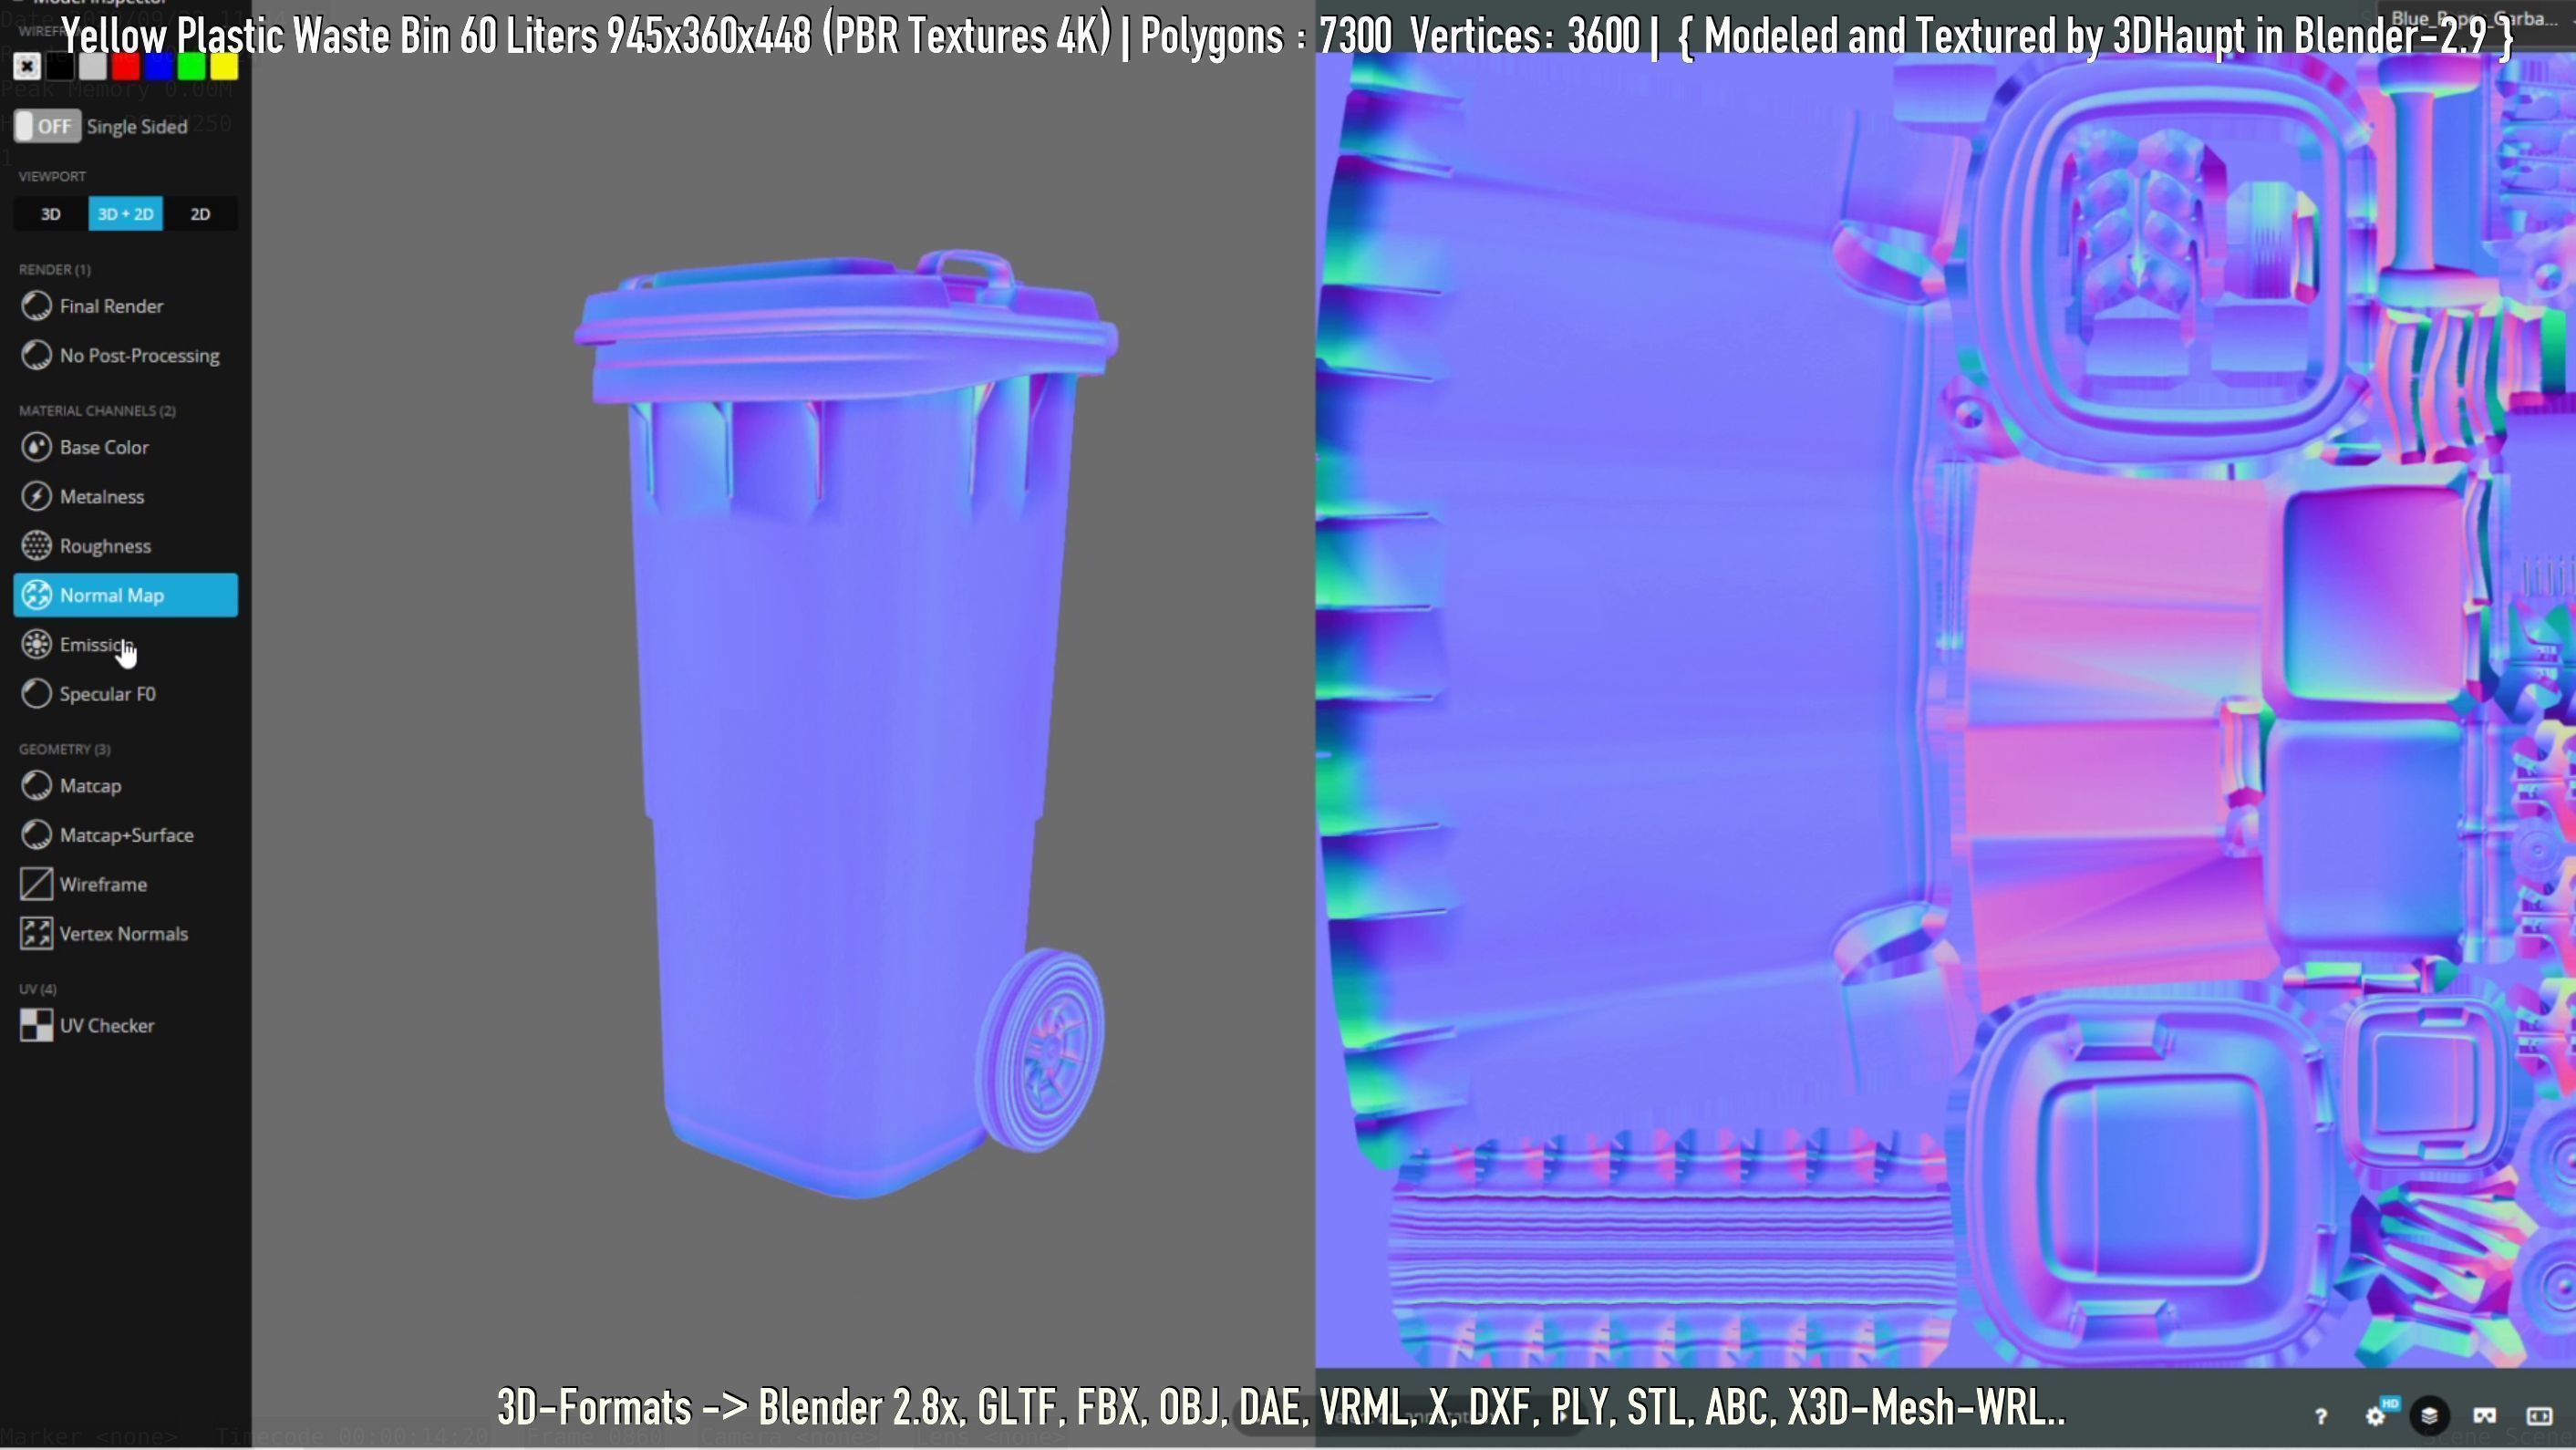The image size is (2576, 1450).
Task: Click the UV (4) section header
Action: [38, 989]
